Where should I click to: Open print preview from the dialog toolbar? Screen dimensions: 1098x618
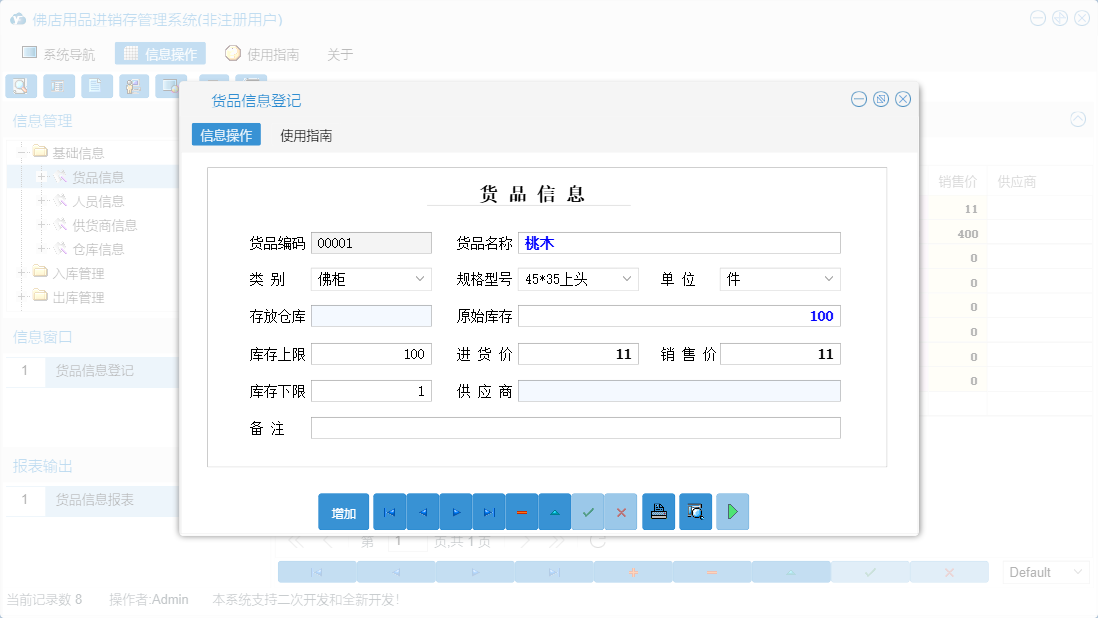tap(695, 511)
